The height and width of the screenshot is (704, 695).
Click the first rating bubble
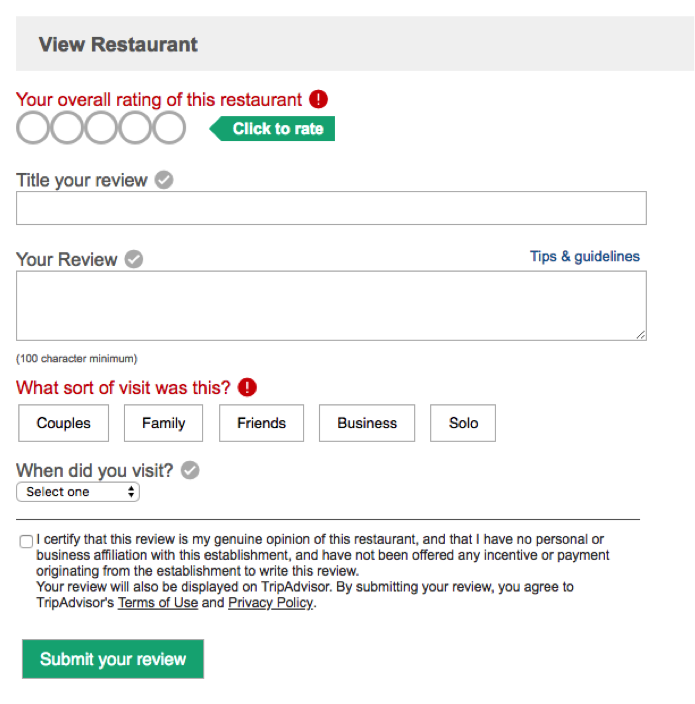coord(32,128)
